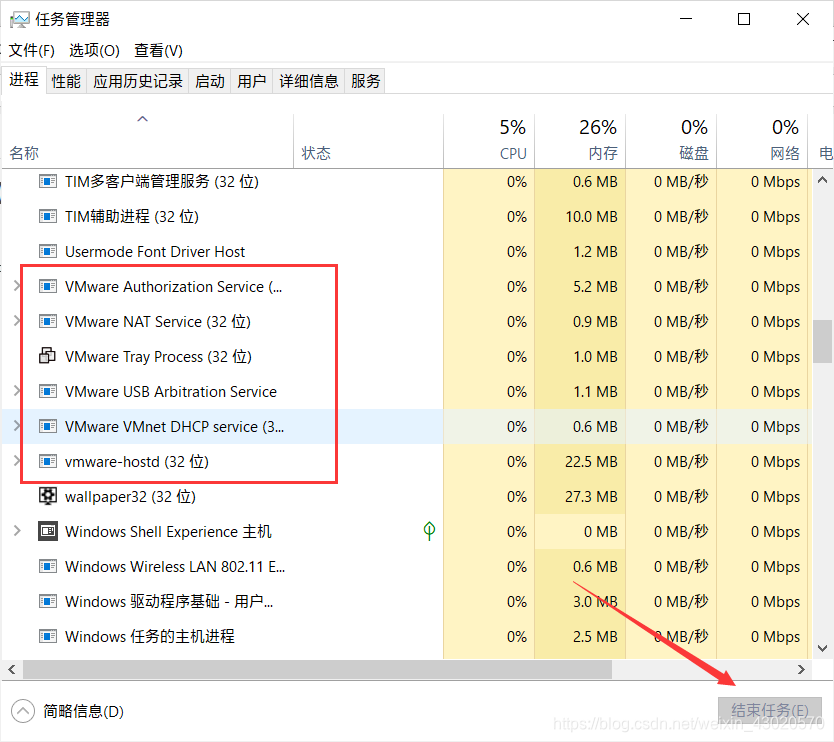Image resolution: width=834 pixels, height=742 pixels.
Task: Click 简略信息(D) to show fewer details
Action: tap(84, 711)
